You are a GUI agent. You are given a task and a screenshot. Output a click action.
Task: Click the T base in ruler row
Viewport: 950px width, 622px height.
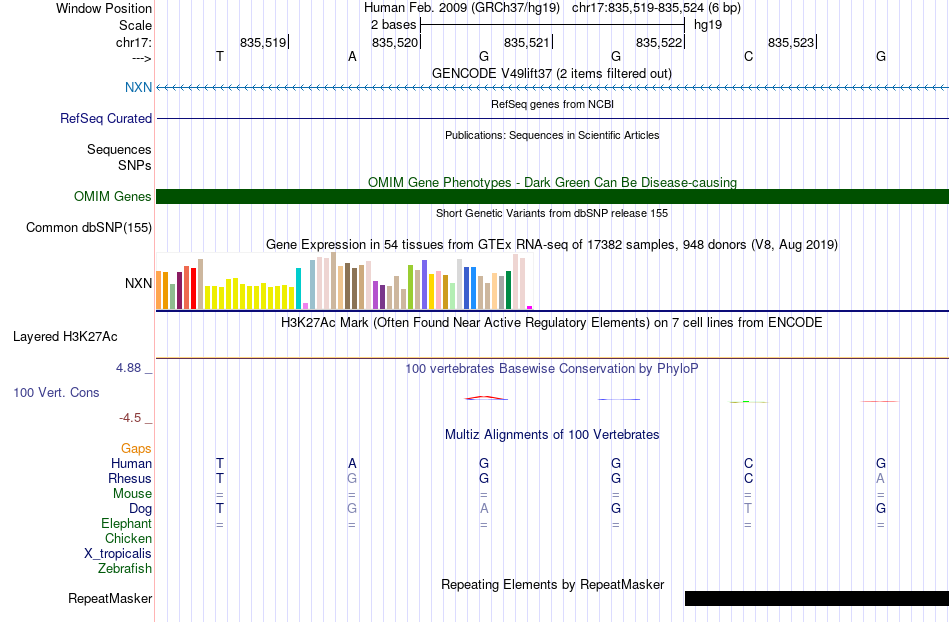pyautogui.click(x=220, y=56)
